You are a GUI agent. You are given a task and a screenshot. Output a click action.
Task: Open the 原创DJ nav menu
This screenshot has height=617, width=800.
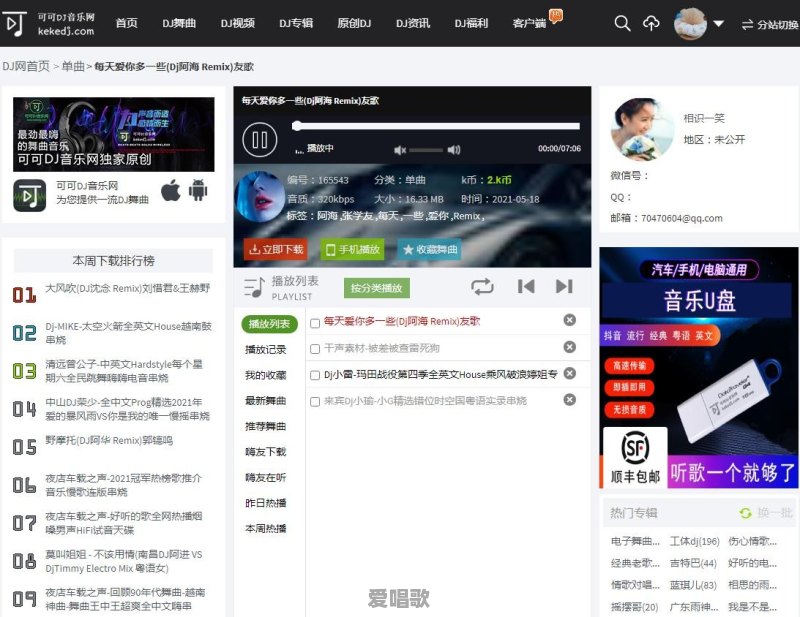click(354, 23)
